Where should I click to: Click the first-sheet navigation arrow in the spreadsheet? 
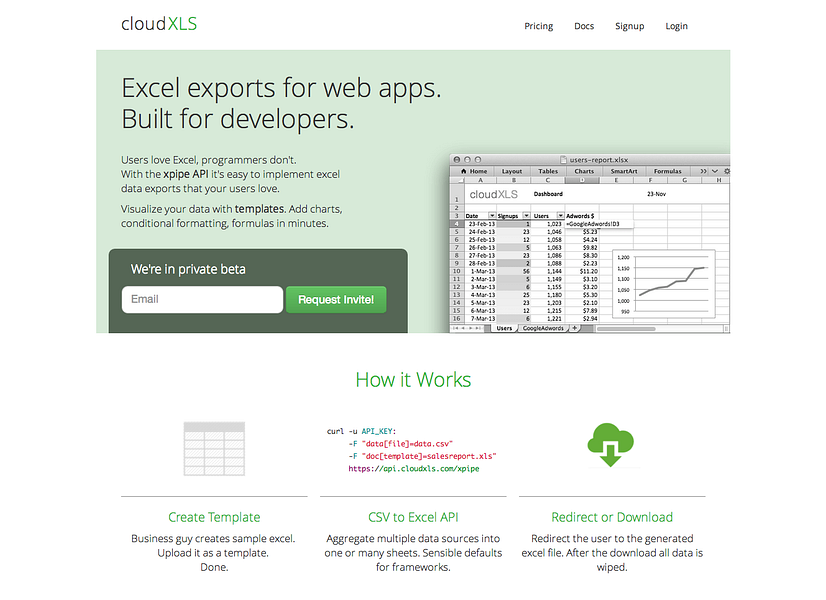click(x=457, y=327)
